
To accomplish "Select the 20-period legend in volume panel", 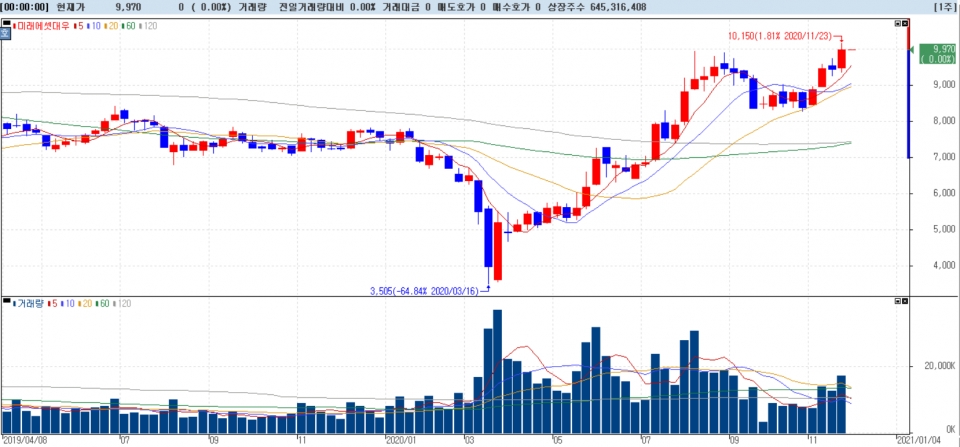I will coord(84,303).
